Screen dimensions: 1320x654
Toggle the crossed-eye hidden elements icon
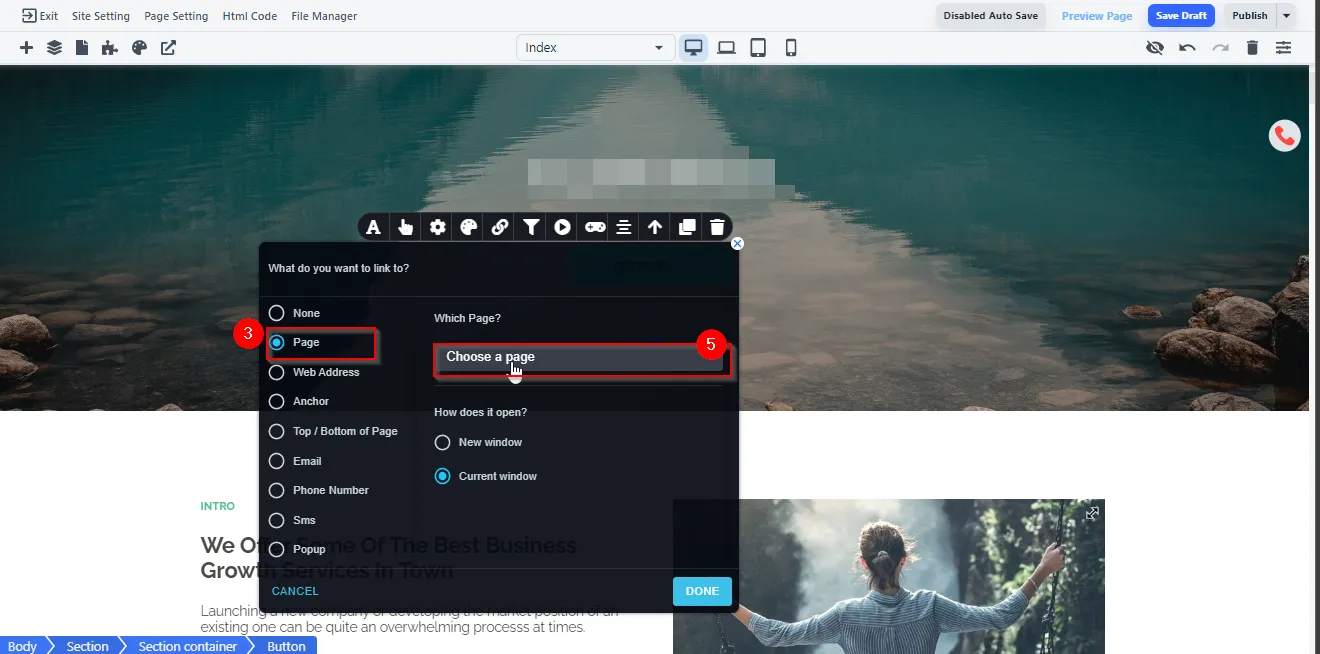[x=1155, y=47]
